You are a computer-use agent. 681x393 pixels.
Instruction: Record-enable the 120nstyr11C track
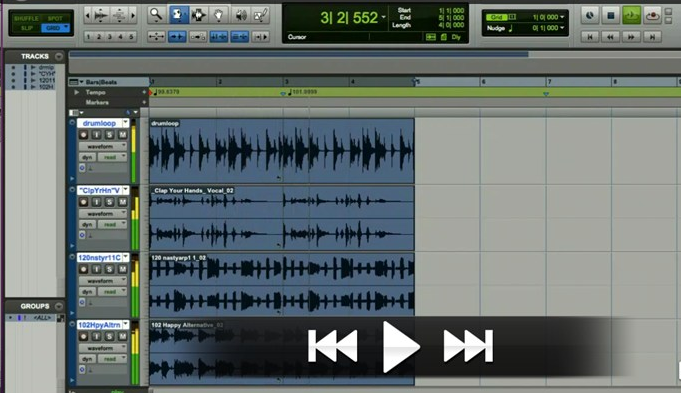tap(83, 270)
